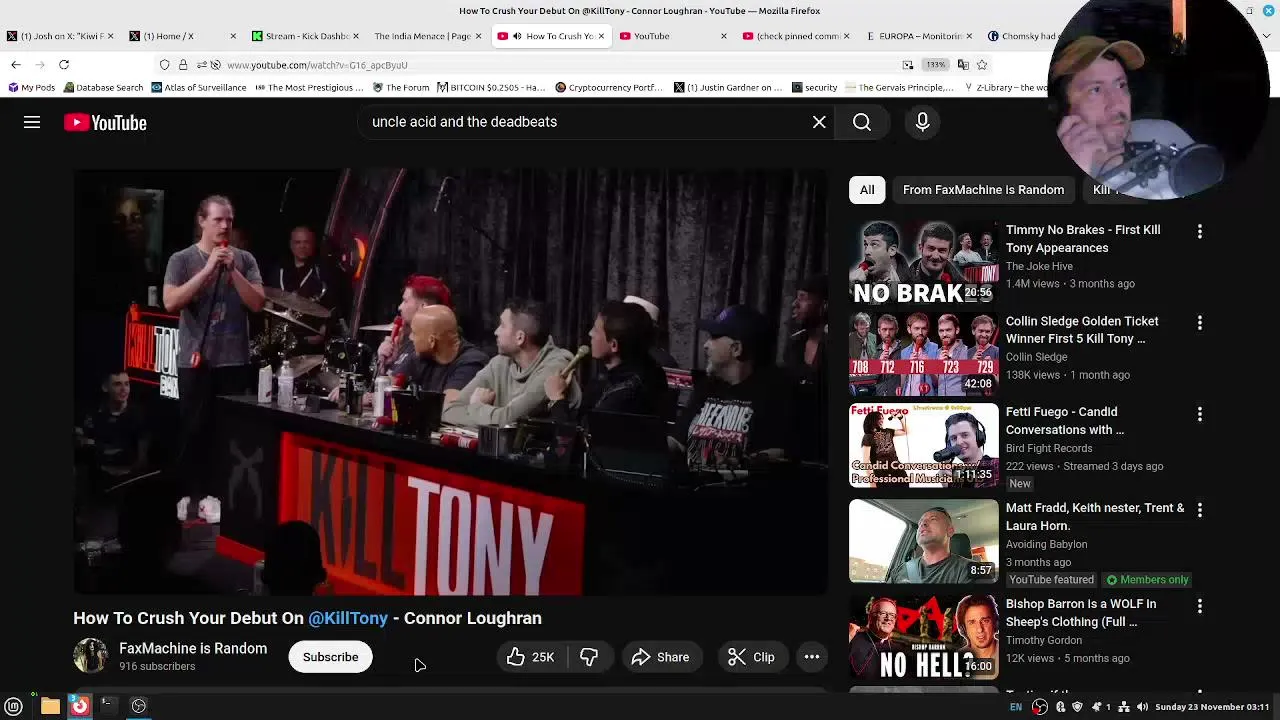Viewport: 1280px width, 720px height.
Task: Dislike the video
Action: coord(589,657)
